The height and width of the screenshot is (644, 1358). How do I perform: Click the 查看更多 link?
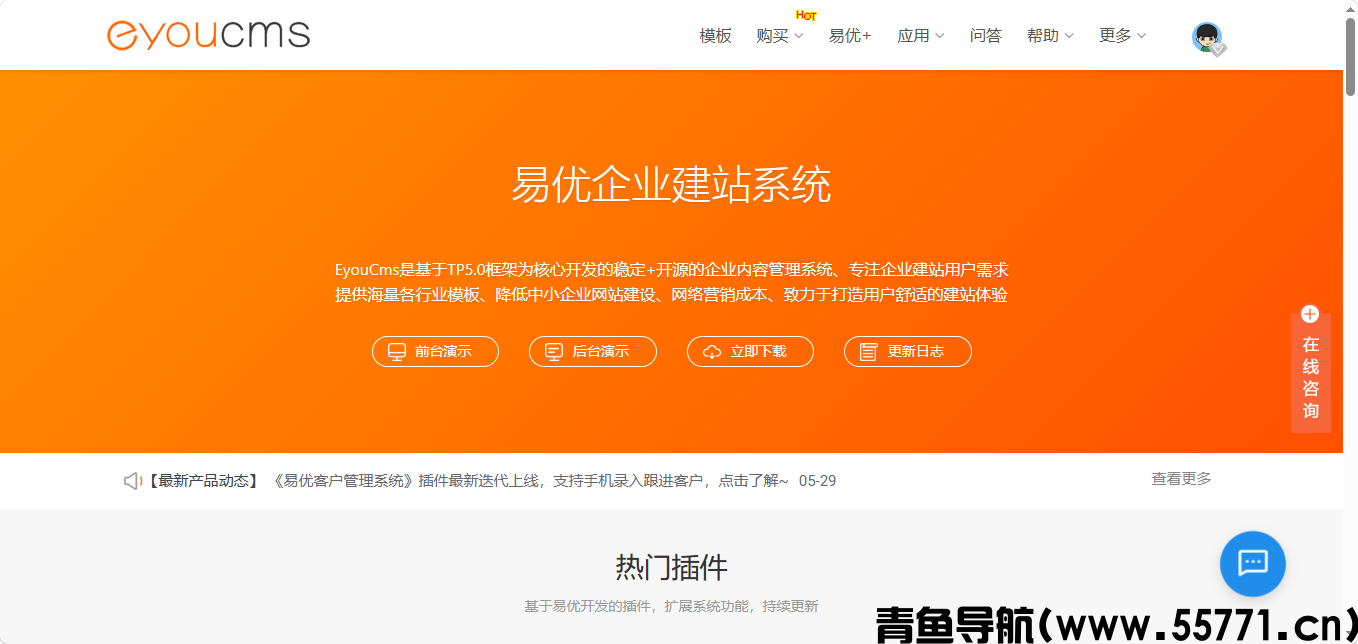(1181, 479)
